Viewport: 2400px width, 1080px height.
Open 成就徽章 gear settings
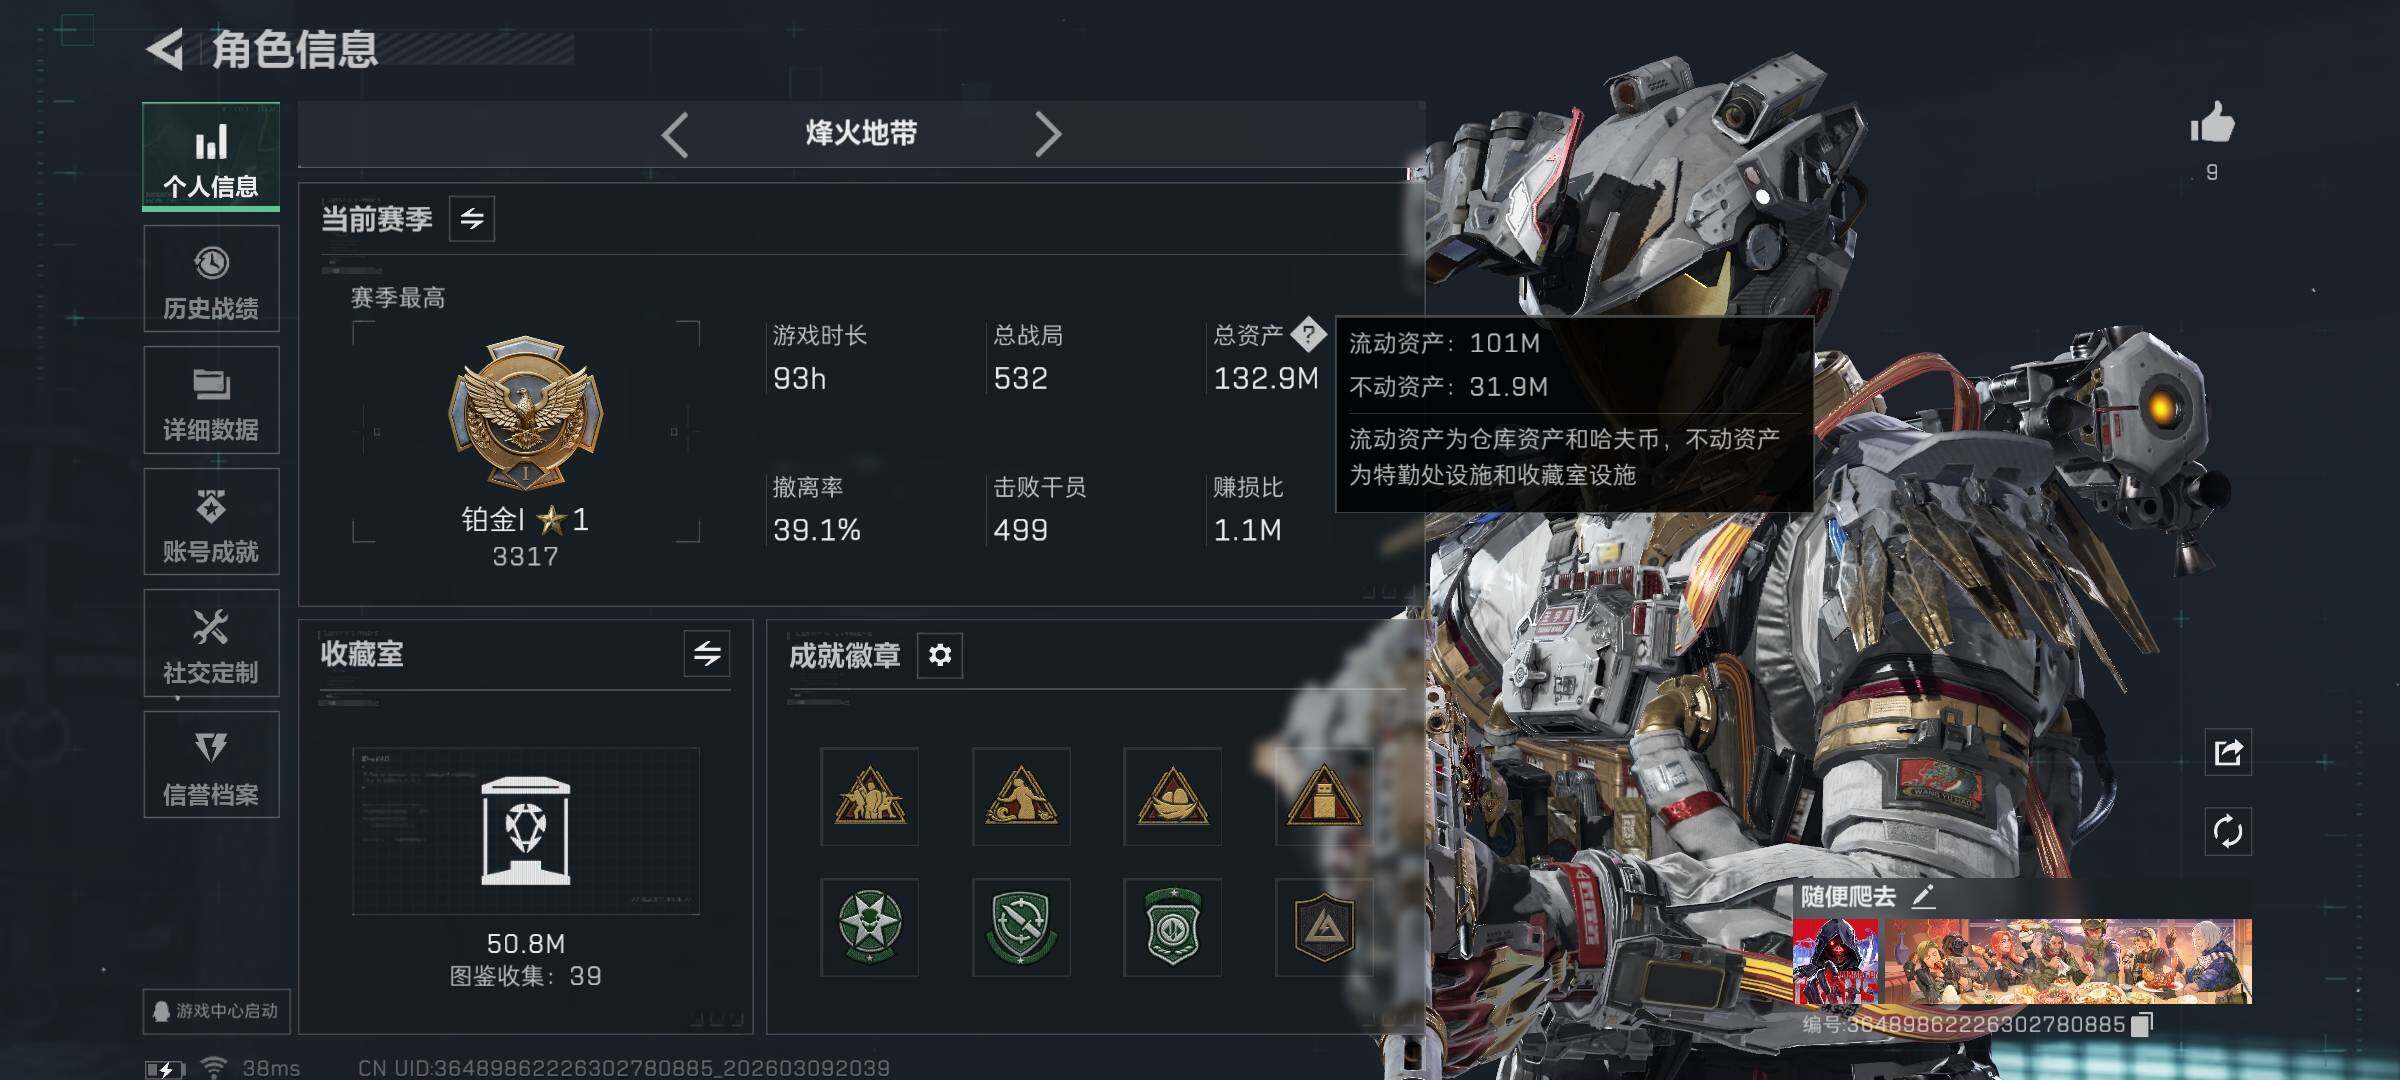click(940, 655)
